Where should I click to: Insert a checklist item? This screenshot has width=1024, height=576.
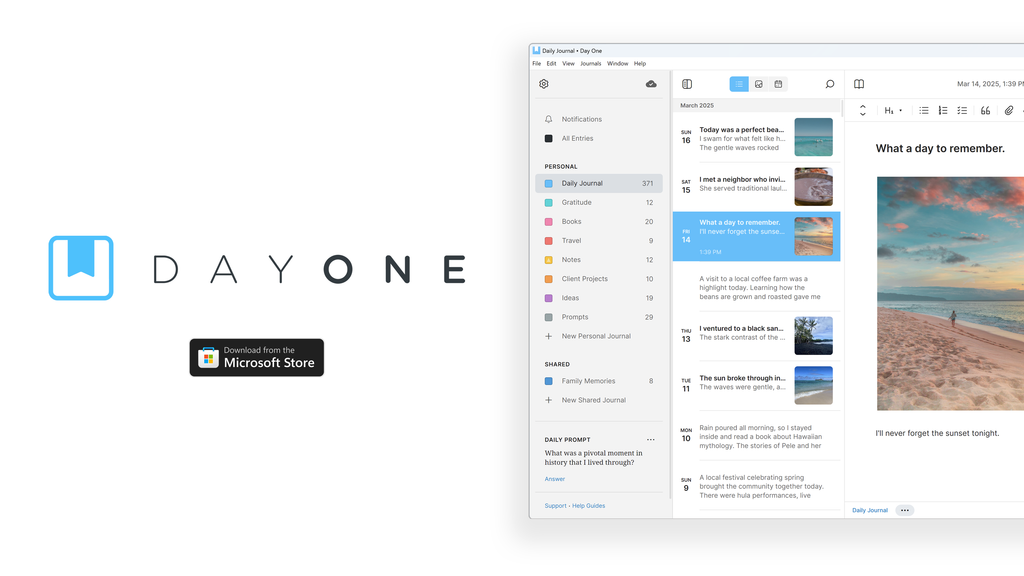tap(962, 111)
